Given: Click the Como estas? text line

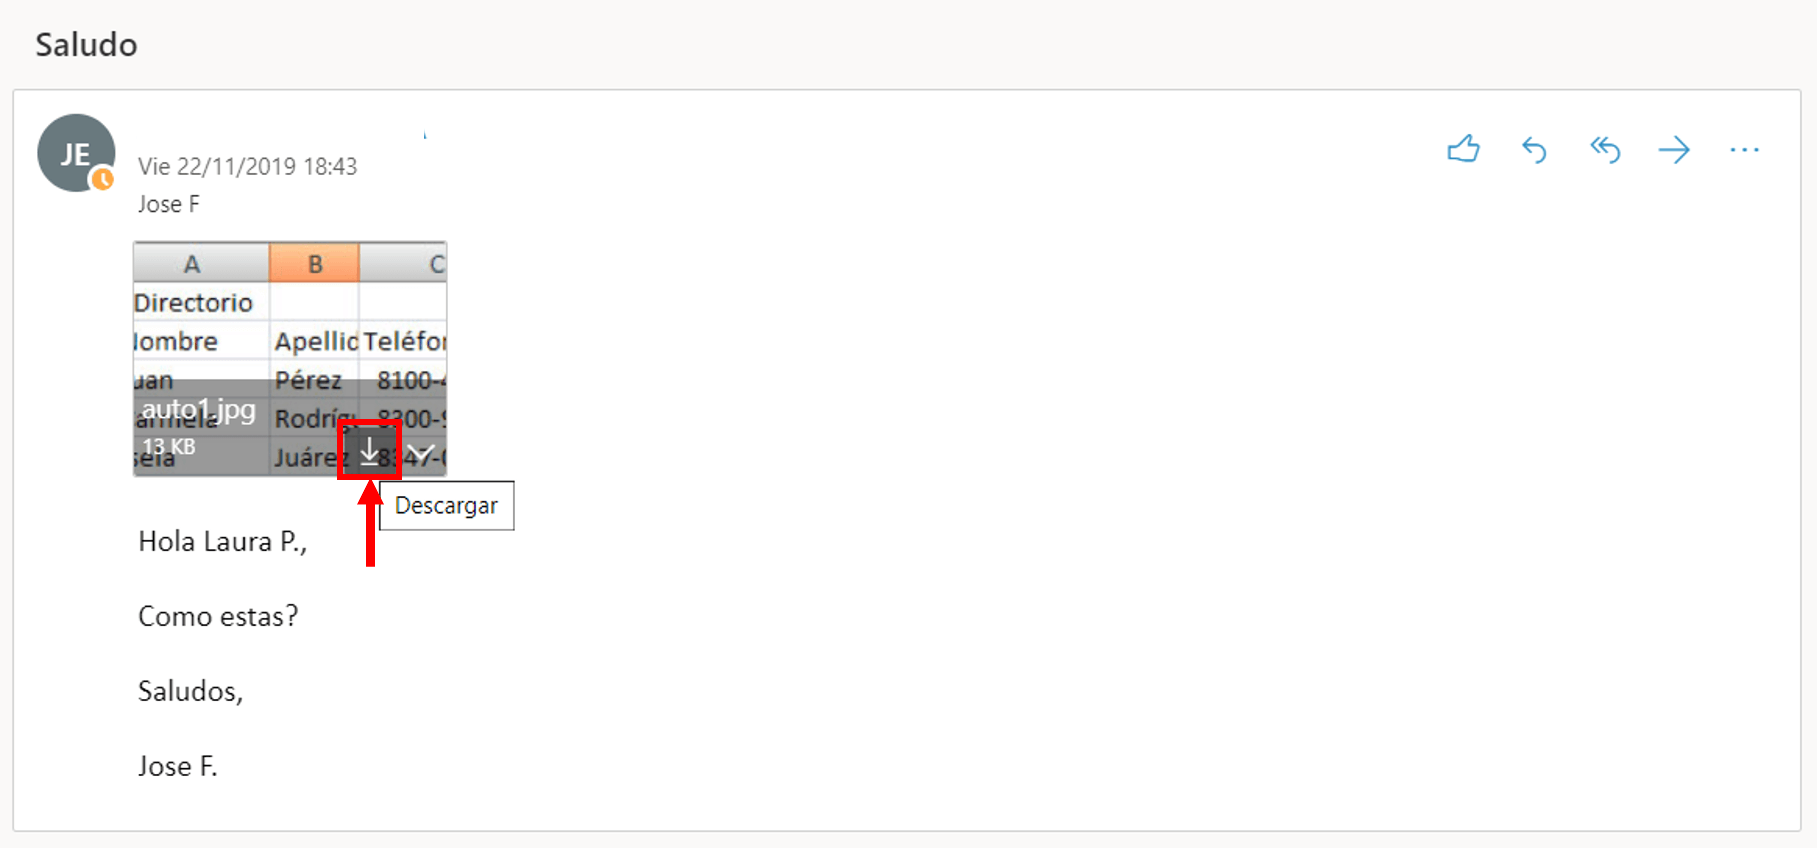Looking at the screenshot, I should (218, 616).
